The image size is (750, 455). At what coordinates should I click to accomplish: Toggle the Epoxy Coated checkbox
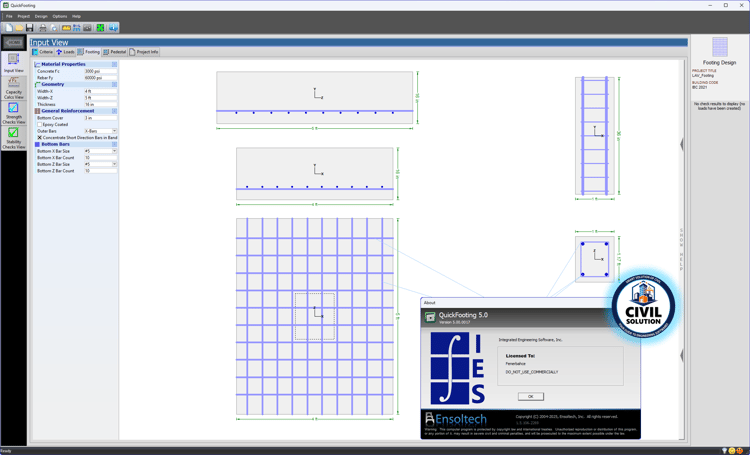point(40,124)
